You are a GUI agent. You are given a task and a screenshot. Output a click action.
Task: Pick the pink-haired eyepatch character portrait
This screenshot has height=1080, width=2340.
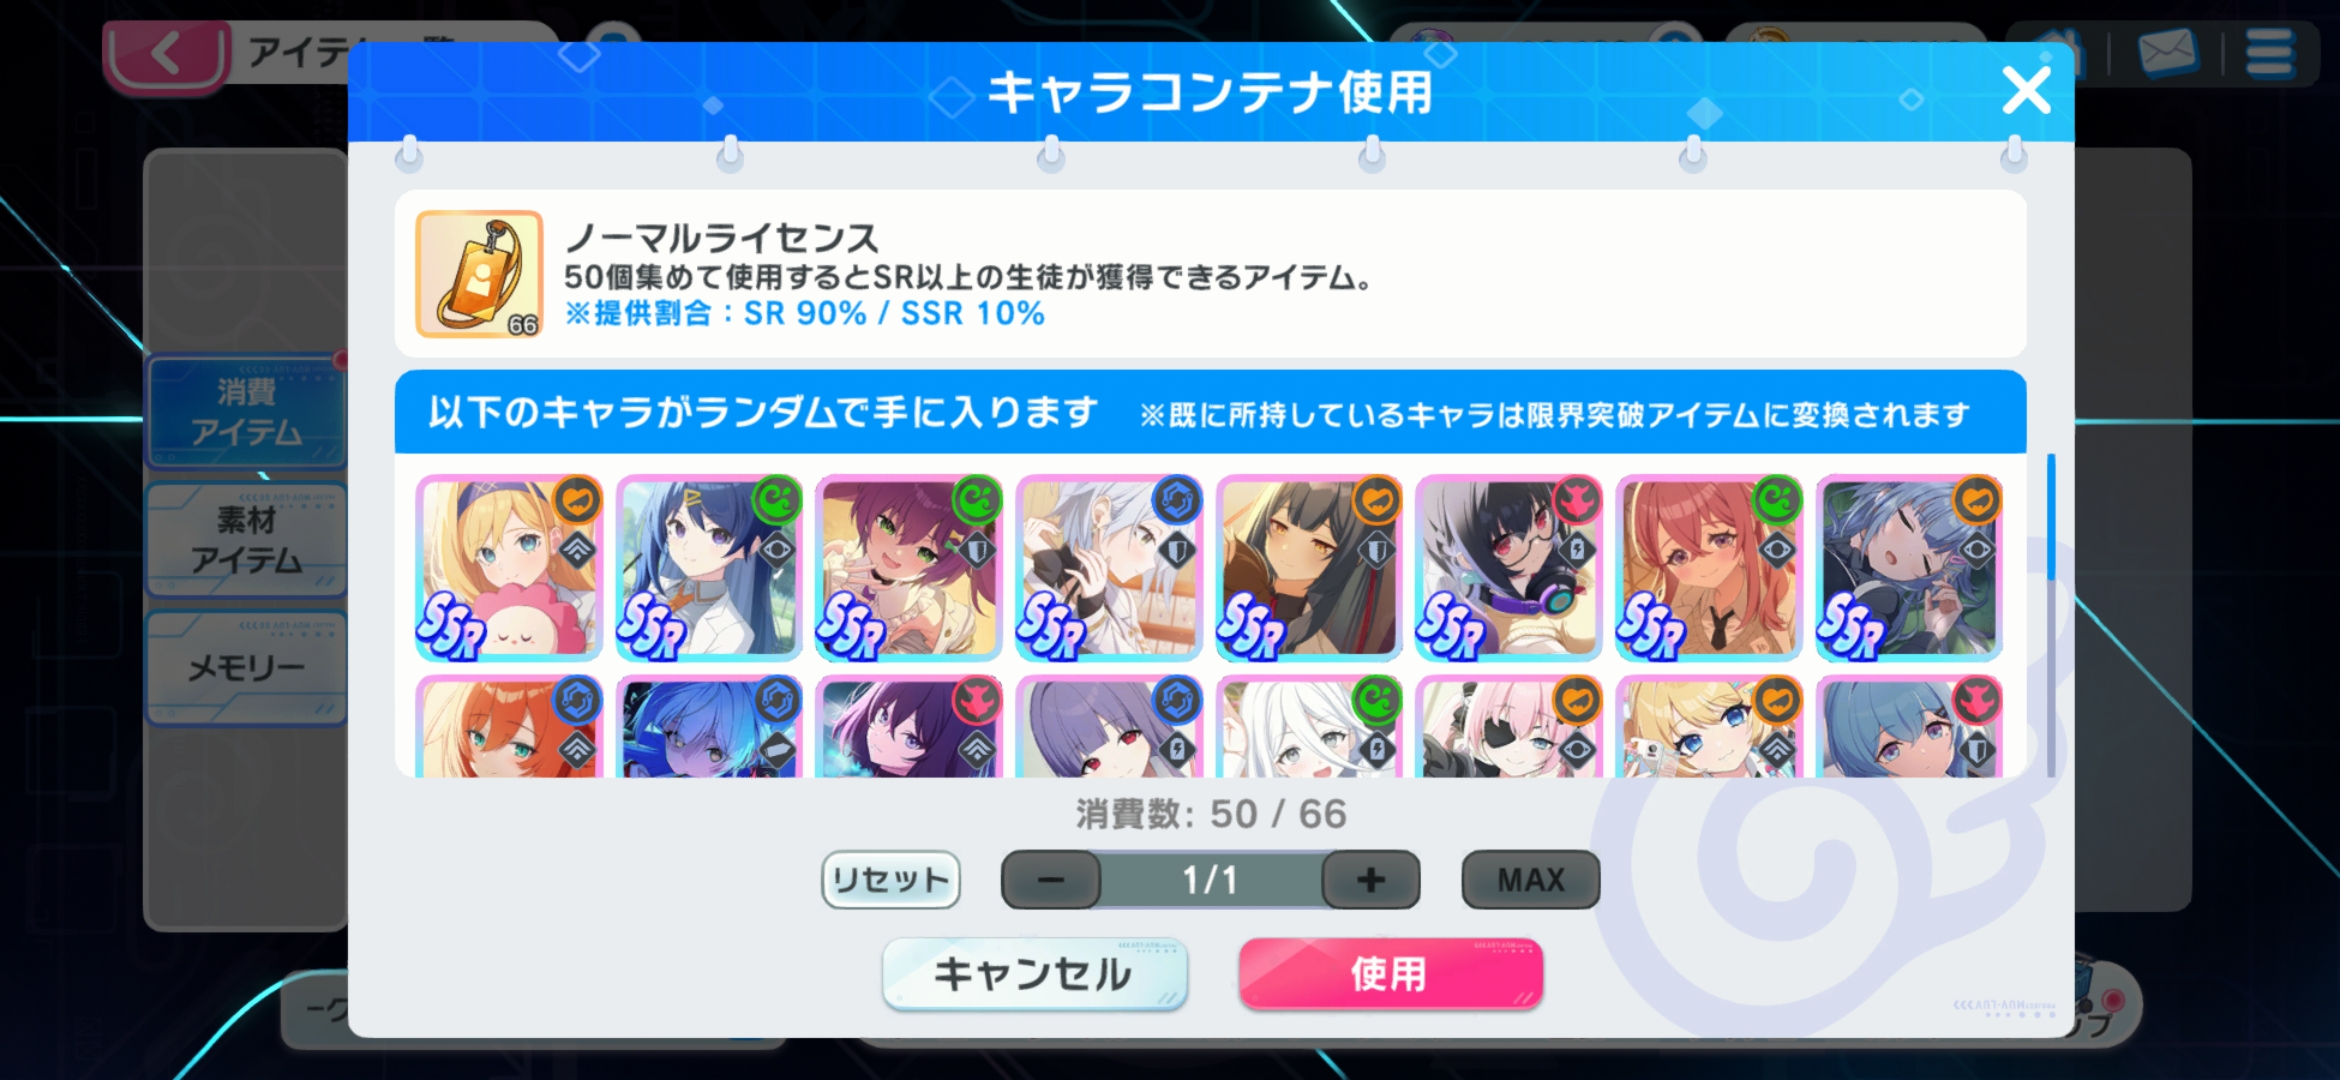[x=1509, y=726]
